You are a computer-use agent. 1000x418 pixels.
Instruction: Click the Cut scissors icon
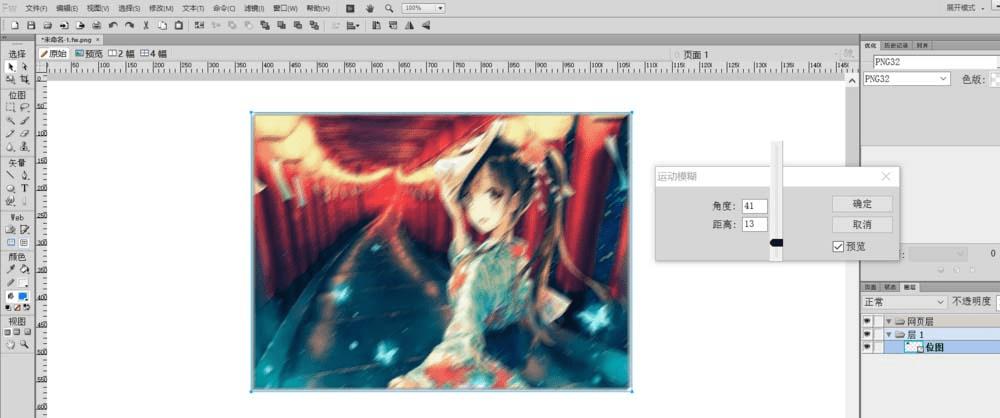146,26
